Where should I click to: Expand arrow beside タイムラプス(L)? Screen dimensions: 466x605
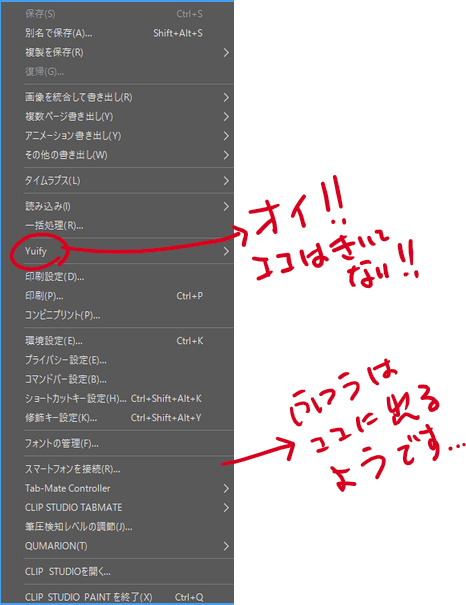point(226,181)
